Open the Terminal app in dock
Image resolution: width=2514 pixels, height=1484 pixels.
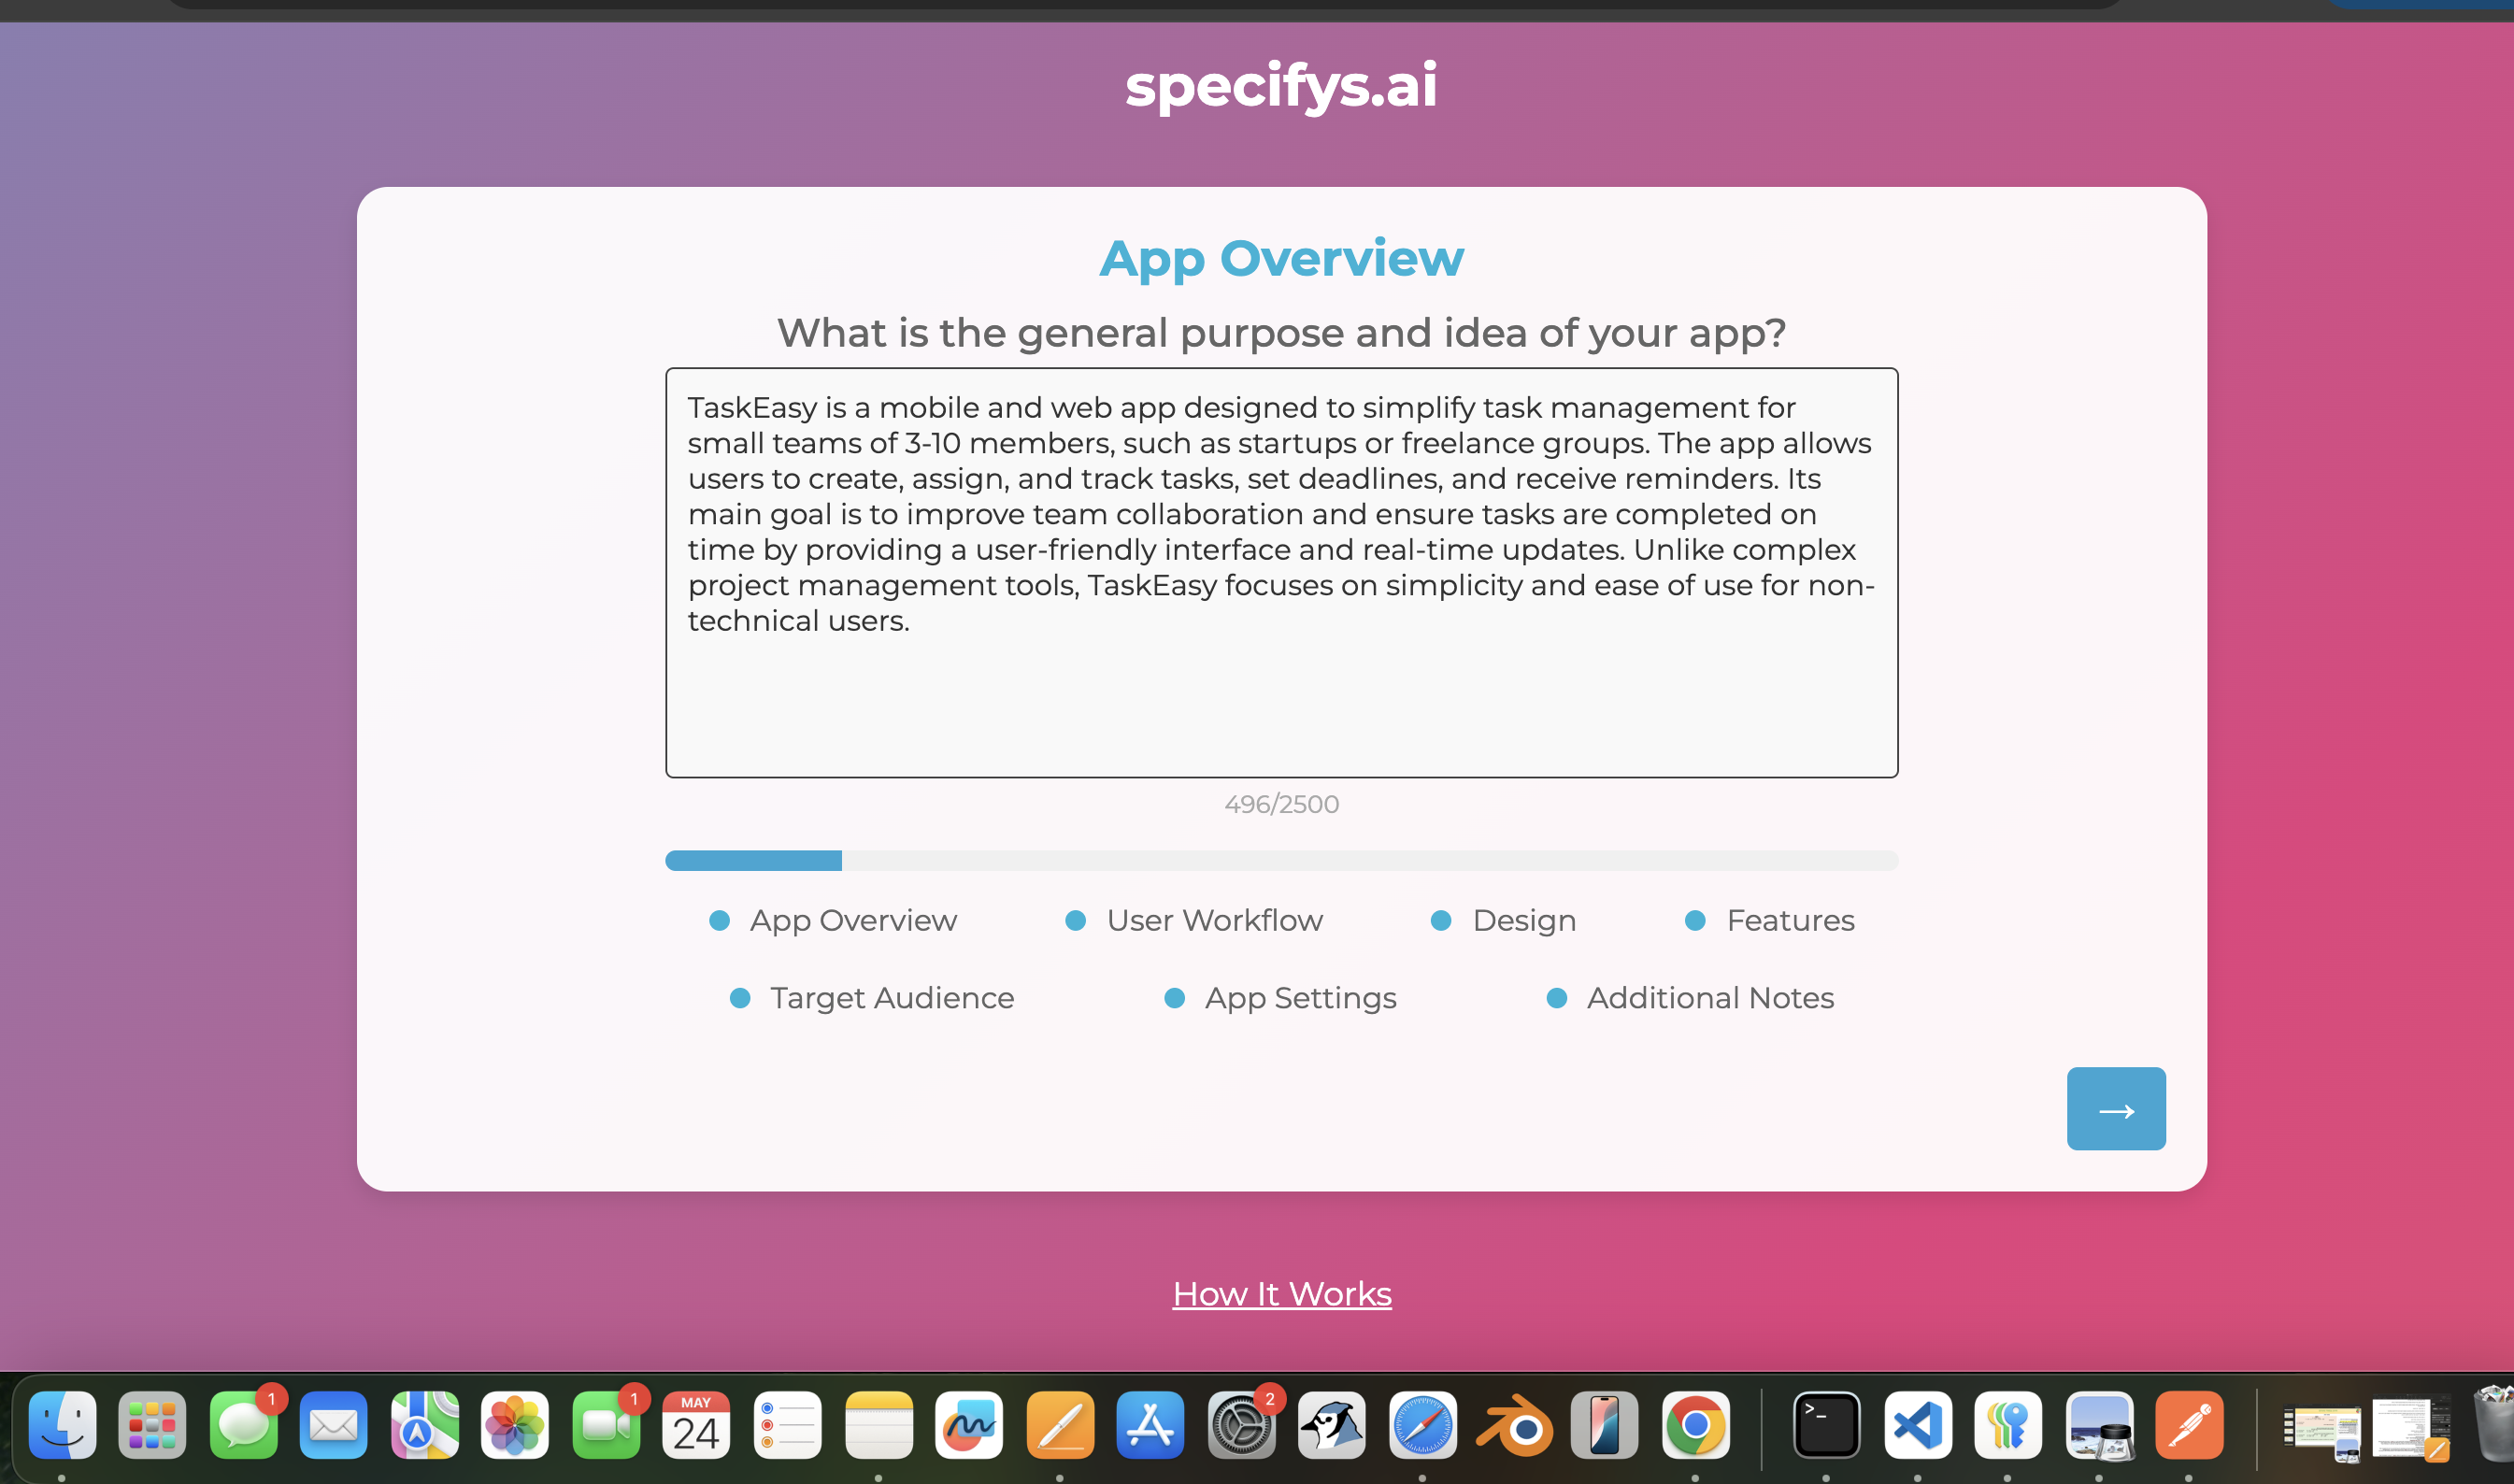(1826, 1424)
